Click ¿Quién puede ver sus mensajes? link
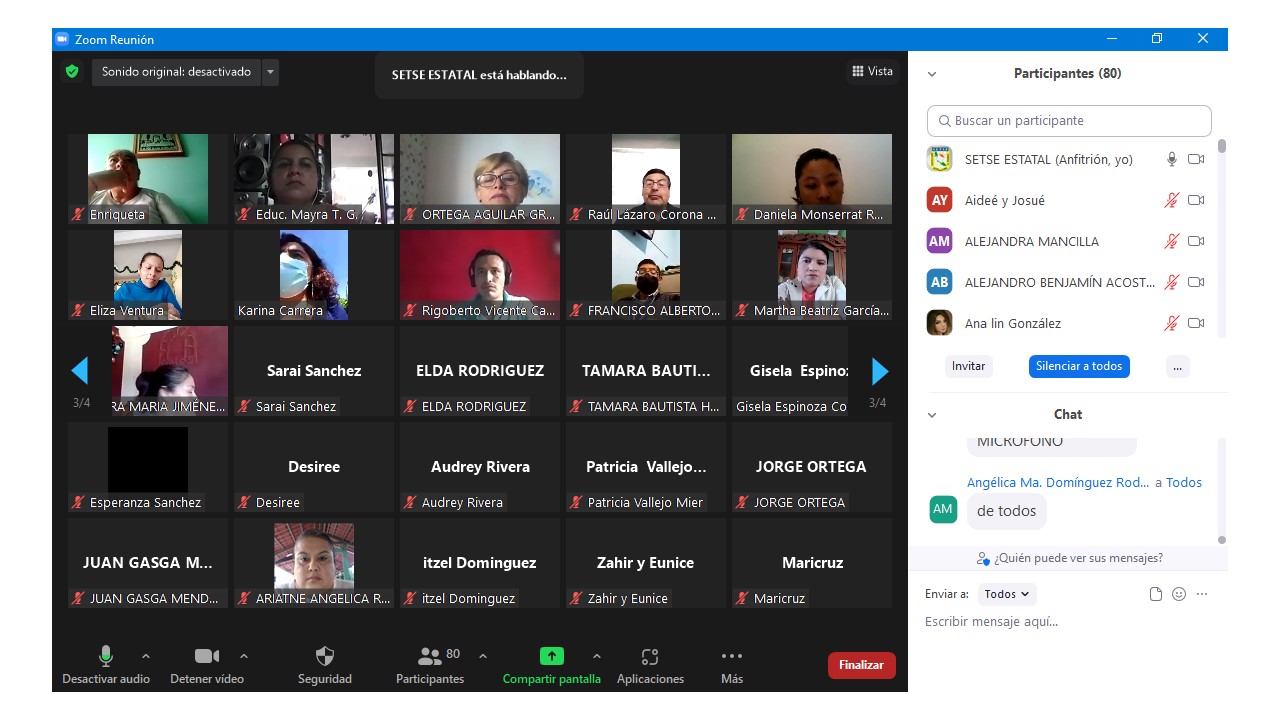The width and height of the screenshot is (1280, 720). click(1070, 558)
